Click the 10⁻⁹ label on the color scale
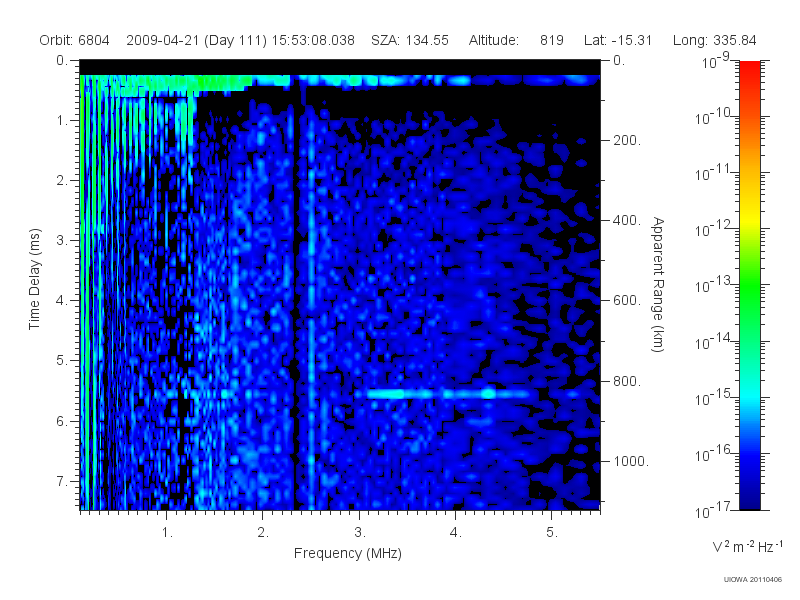The image size is (800, 600). tap(716, 61)
